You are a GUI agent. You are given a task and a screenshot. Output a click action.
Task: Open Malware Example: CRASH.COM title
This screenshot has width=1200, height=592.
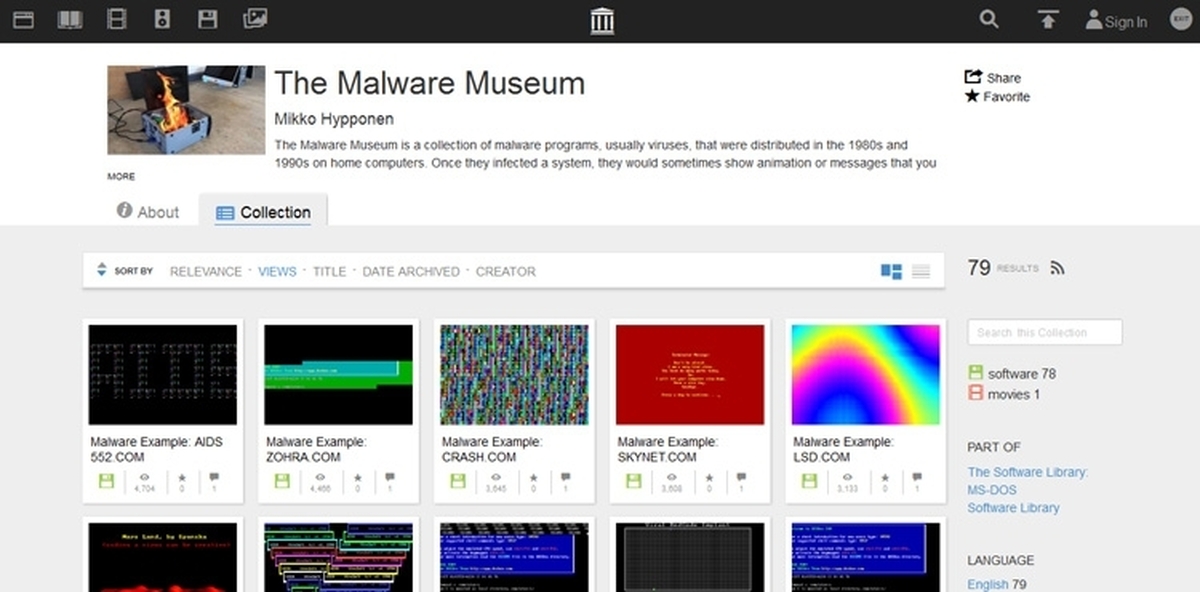[x=492, y=449]
